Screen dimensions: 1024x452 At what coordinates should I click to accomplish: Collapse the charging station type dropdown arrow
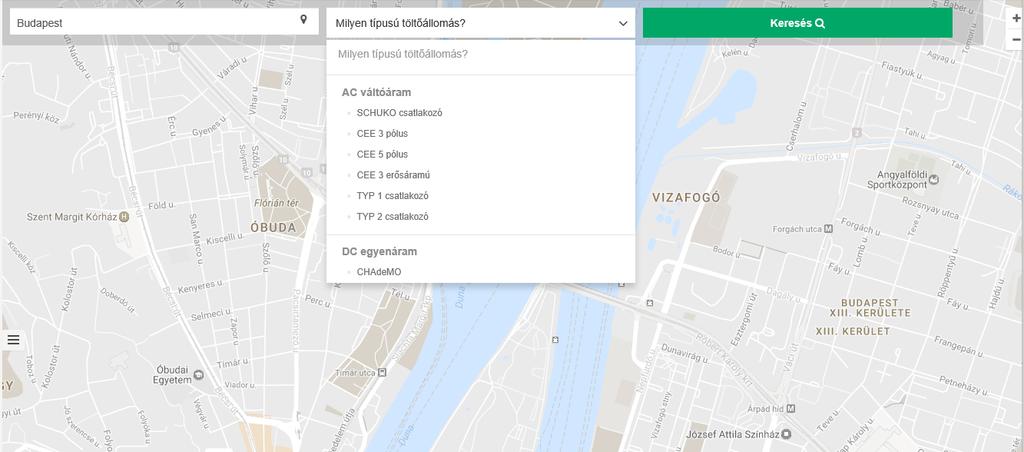click(622, 24)
